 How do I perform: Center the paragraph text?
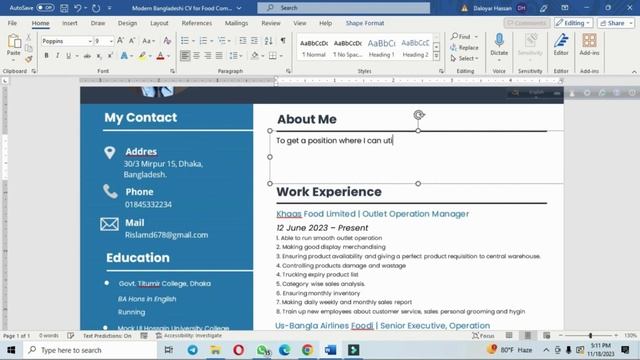(x=196, y=56)
